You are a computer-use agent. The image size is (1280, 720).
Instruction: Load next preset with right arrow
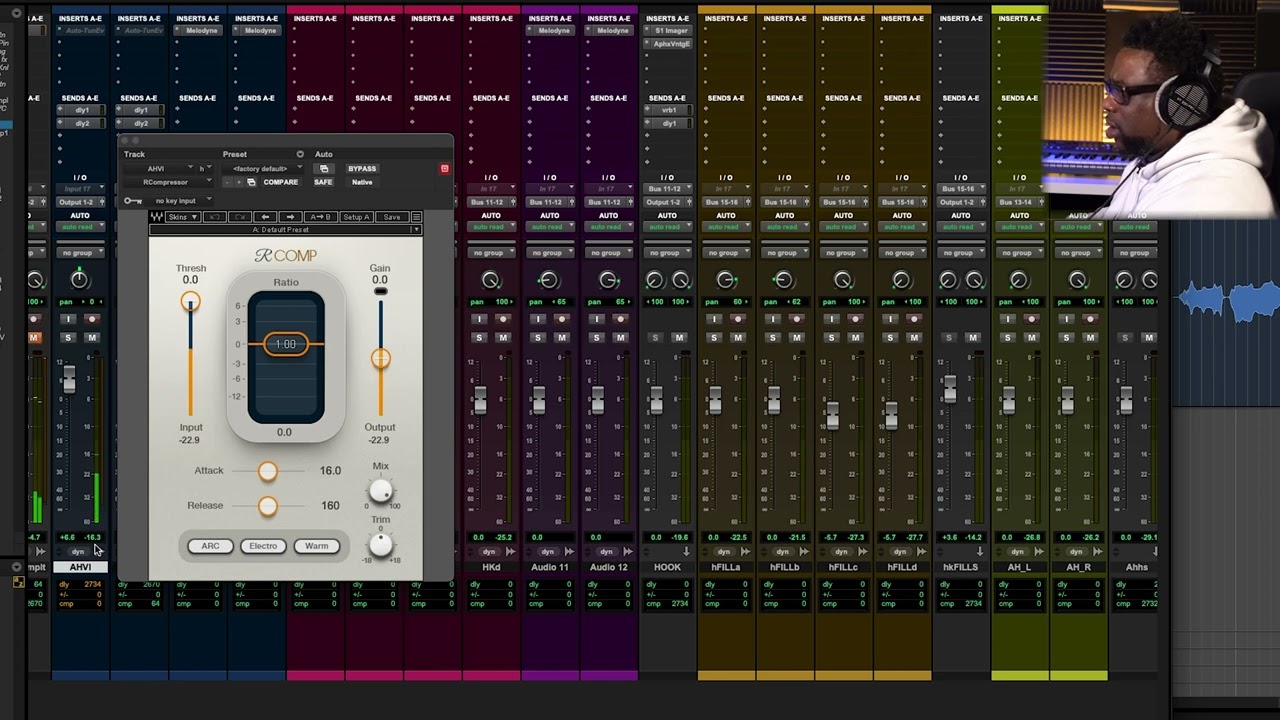290,217
